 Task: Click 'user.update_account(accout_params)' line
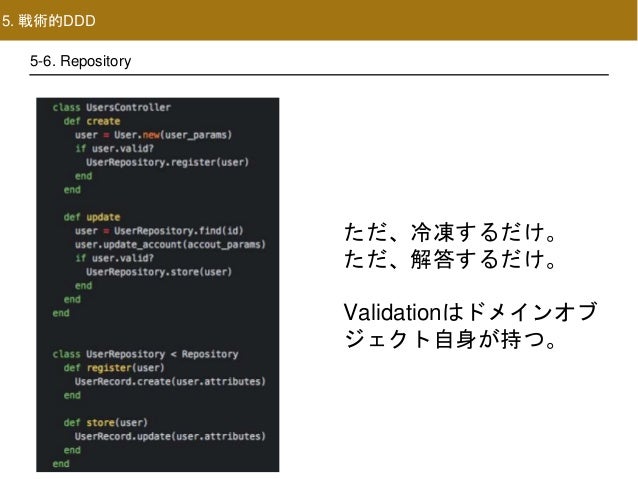click(170, 245)
